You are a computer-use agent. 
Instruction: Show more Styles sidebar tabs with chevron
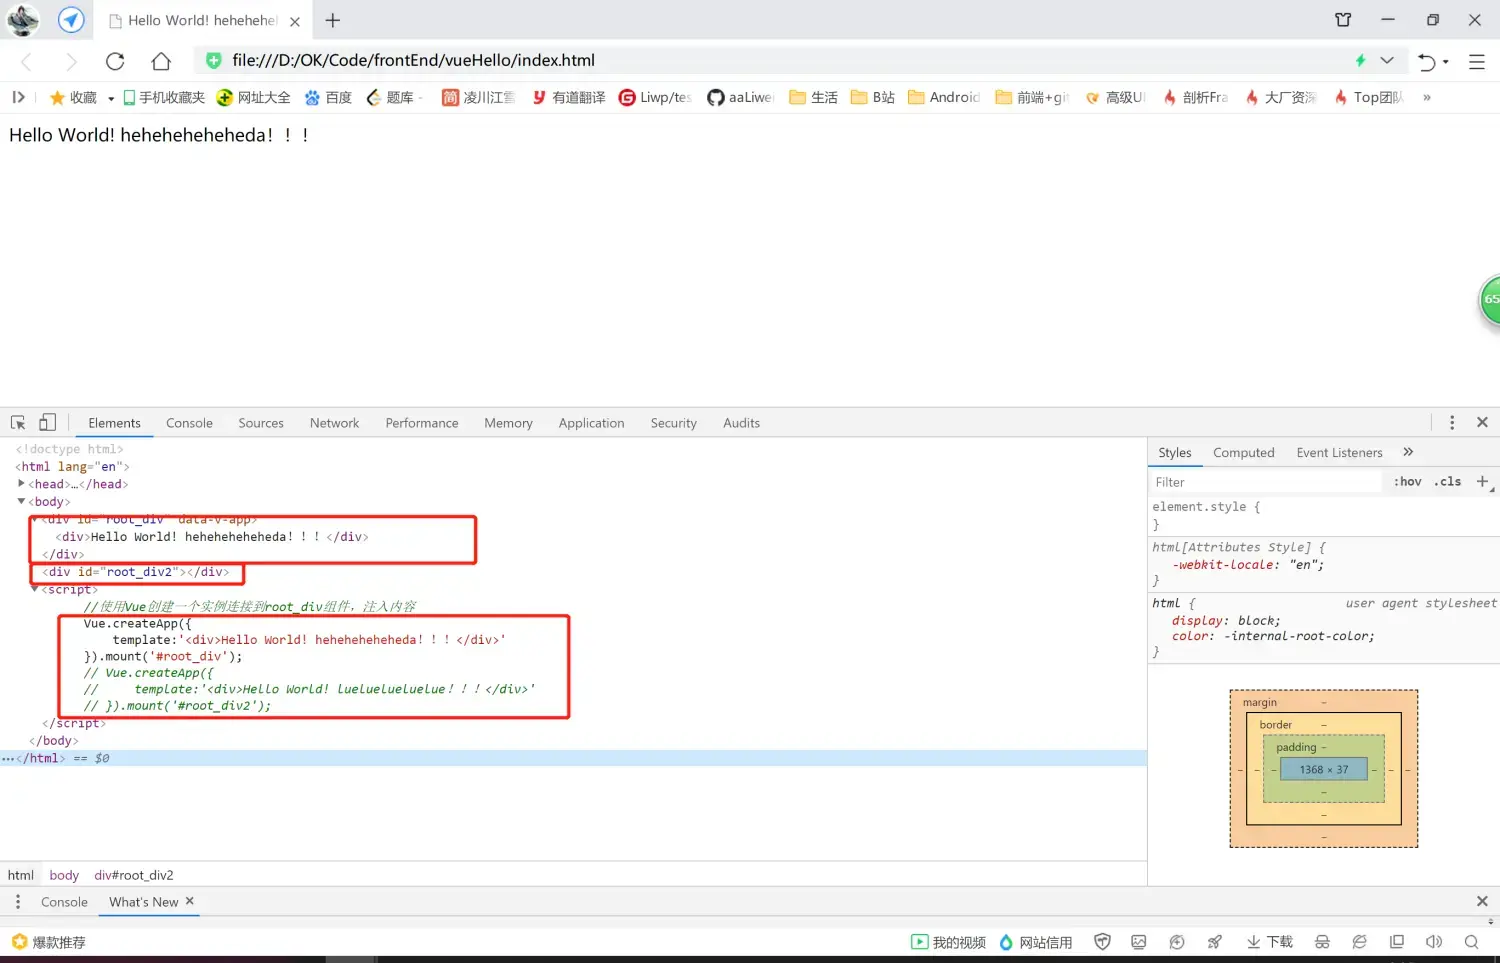[1408, 452]
